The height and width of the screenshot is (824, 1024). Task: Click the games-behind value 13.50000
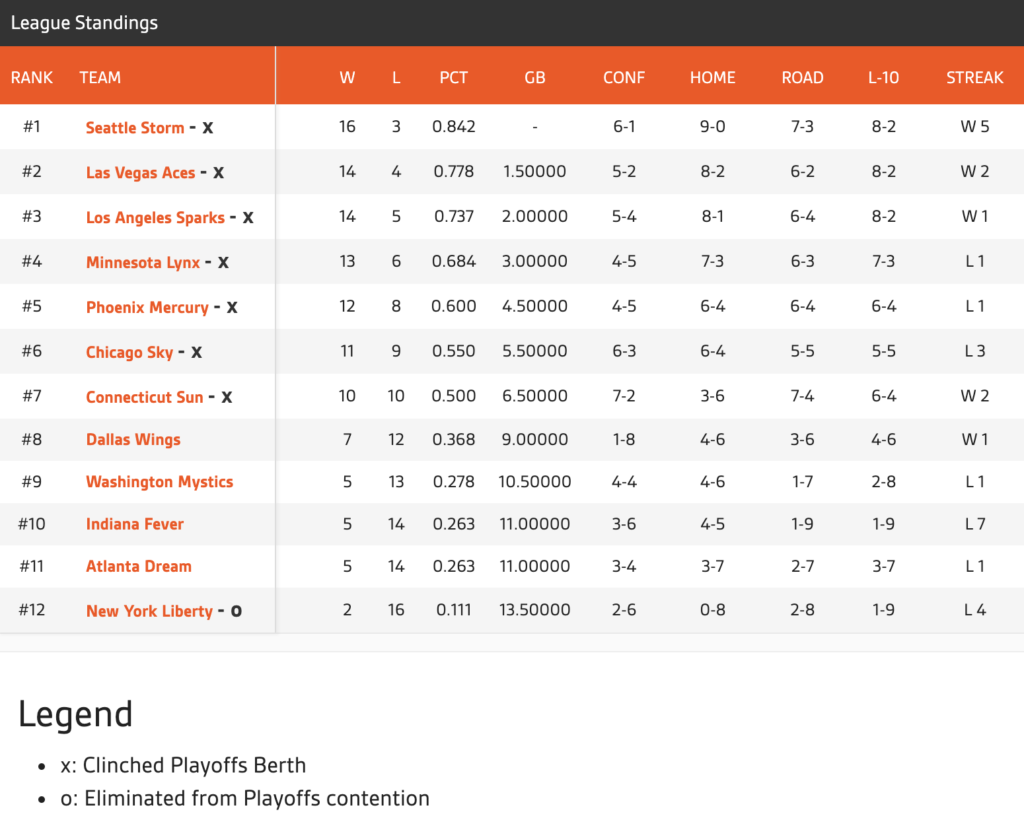point(534,610)
